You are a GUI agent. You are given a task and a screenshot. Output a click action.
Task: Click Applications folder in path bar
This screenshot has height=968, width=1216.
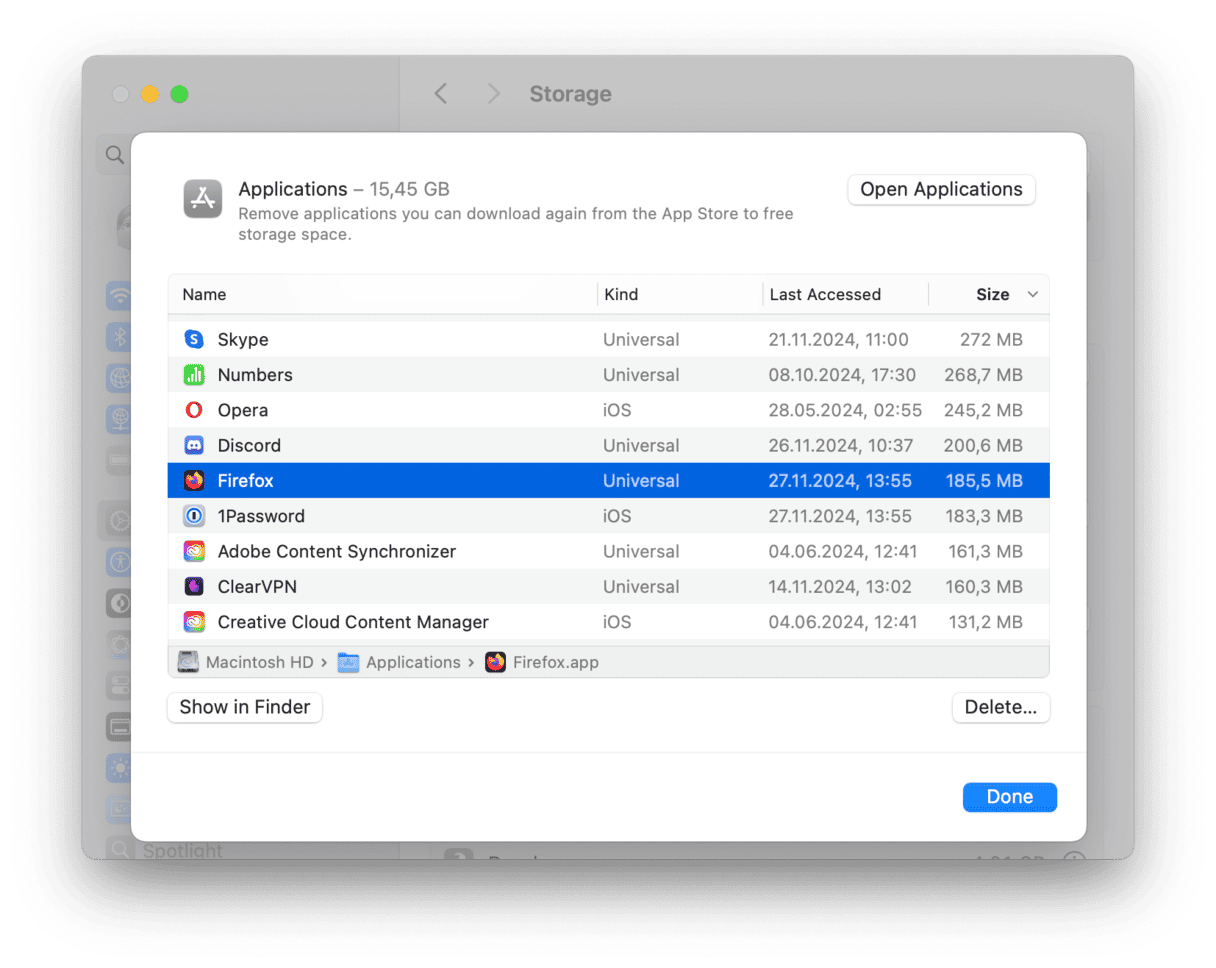[401, 662]
